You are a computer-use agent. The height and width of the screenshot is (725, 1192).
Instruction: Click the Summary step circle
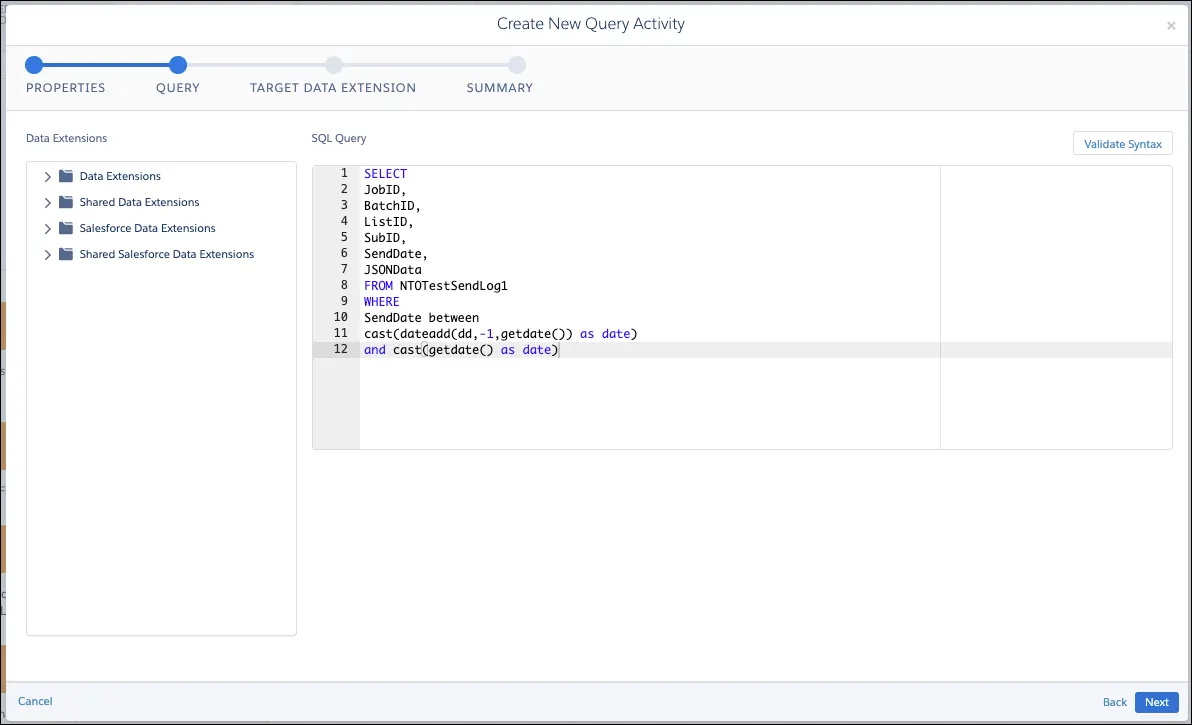pos(517,63)
